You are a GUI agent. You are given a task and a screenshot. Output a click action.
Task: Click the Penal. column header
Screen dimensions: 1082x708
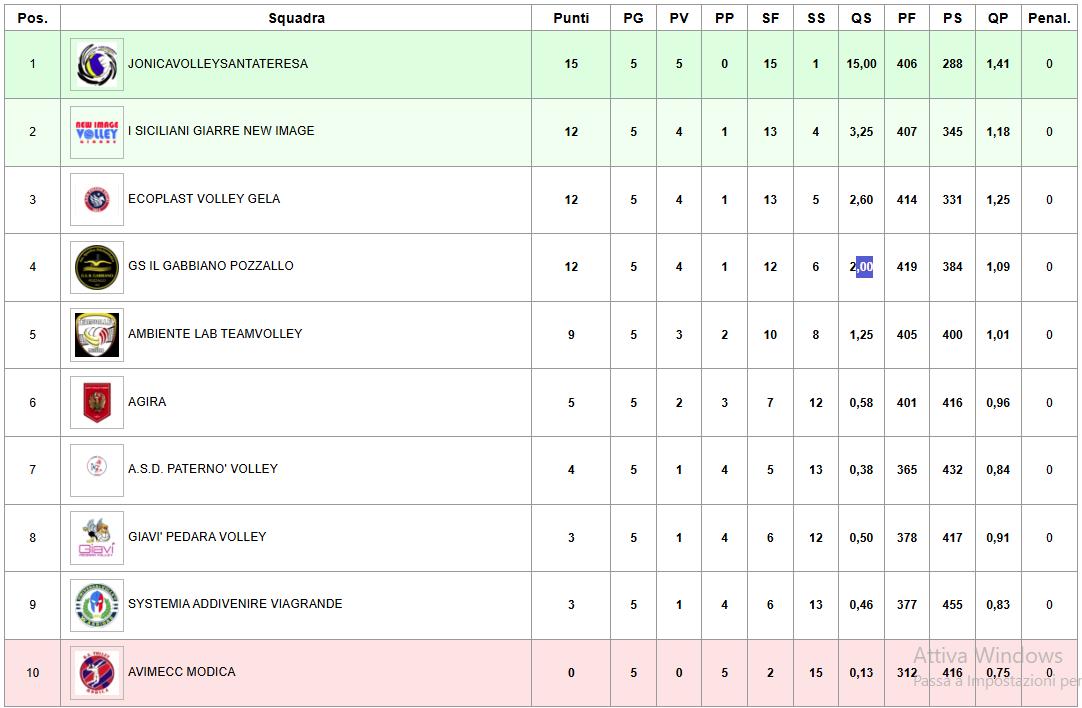pos(1049,18)
